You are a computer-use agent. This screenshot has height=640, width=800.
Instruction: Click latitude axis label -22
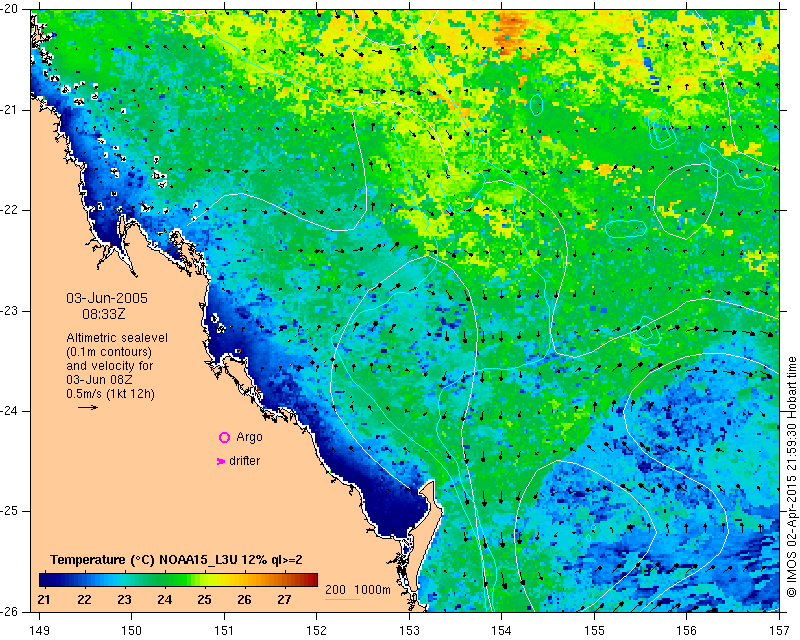tap(9, 210)
